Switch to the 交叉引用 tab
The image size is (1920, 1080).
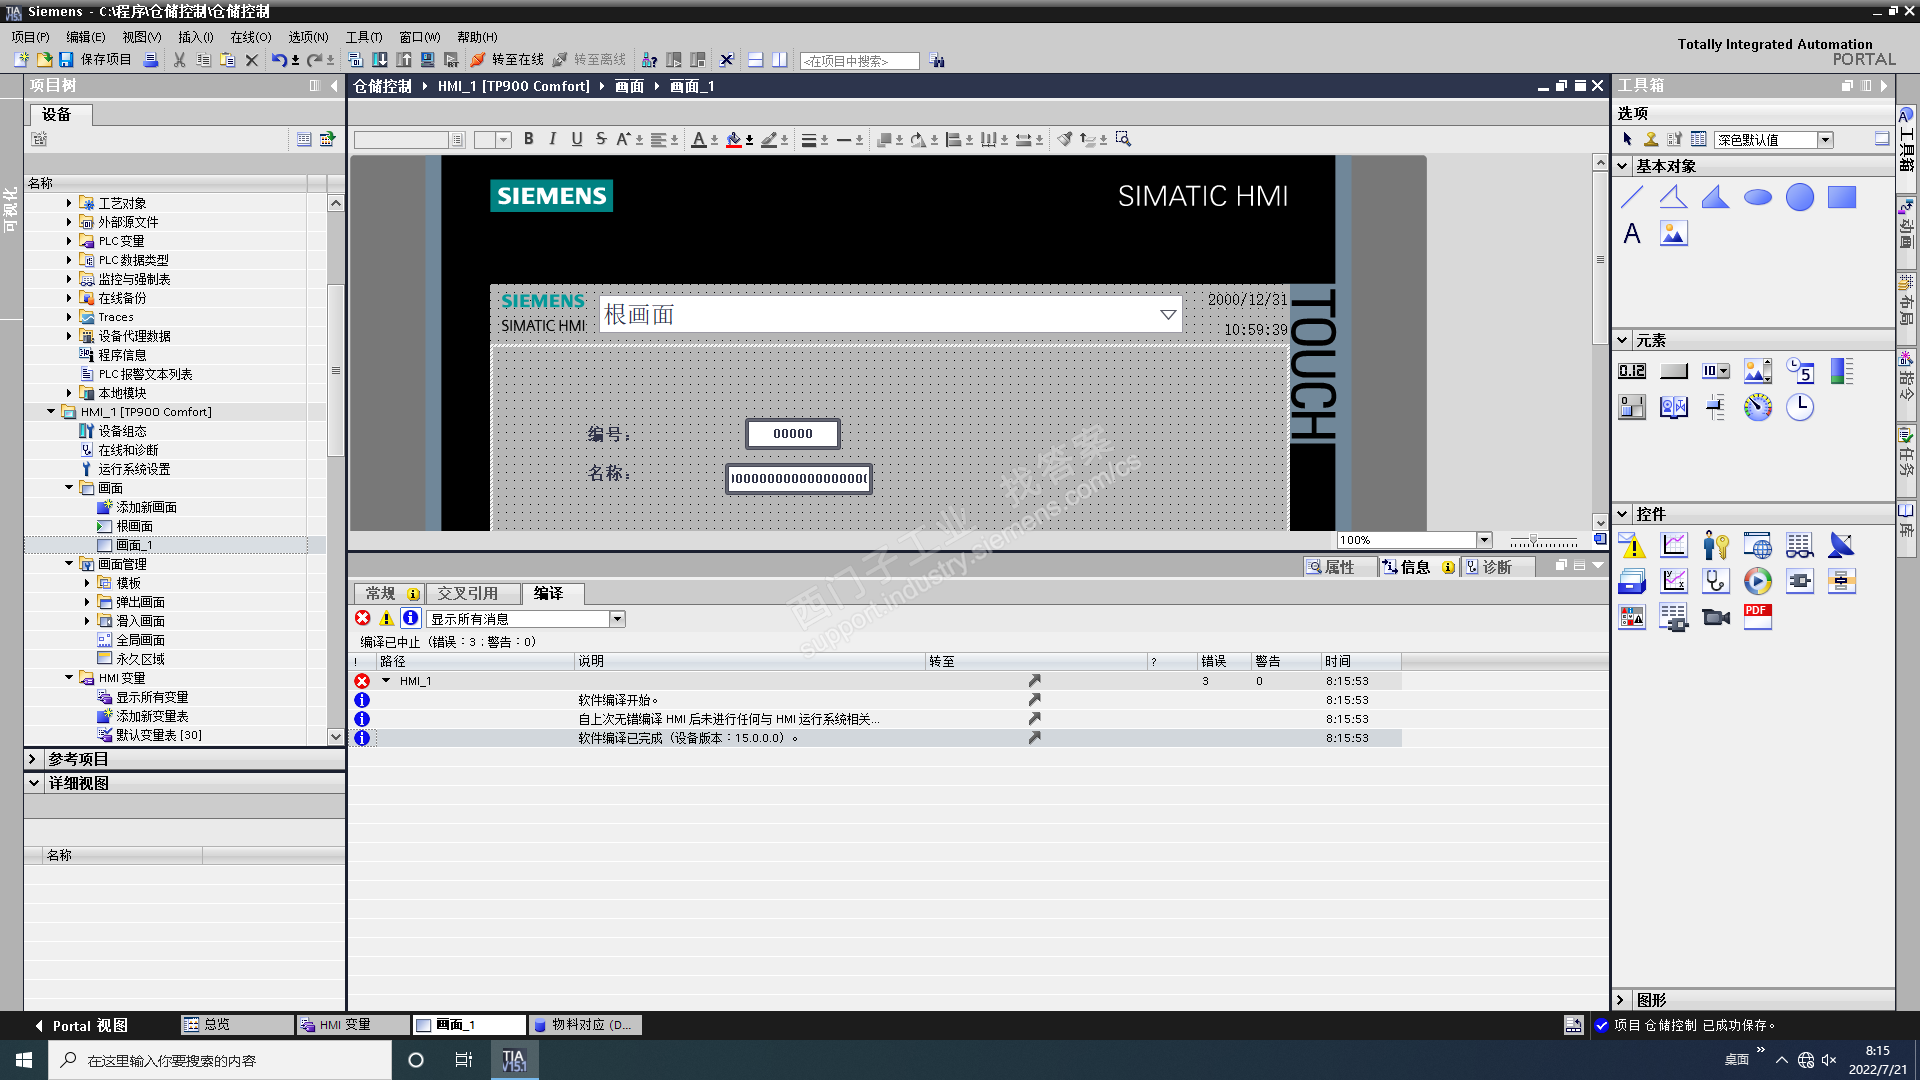pos(467,593)
